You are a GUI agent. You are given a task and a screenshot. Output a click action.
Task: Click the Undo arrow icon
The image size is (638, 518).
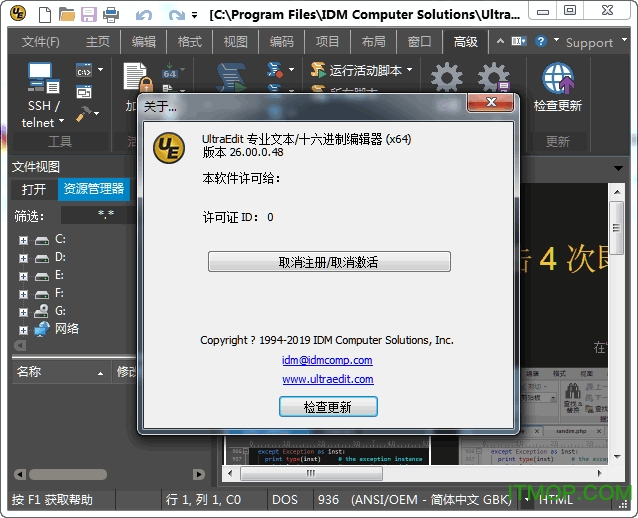[x=144, y=15]
